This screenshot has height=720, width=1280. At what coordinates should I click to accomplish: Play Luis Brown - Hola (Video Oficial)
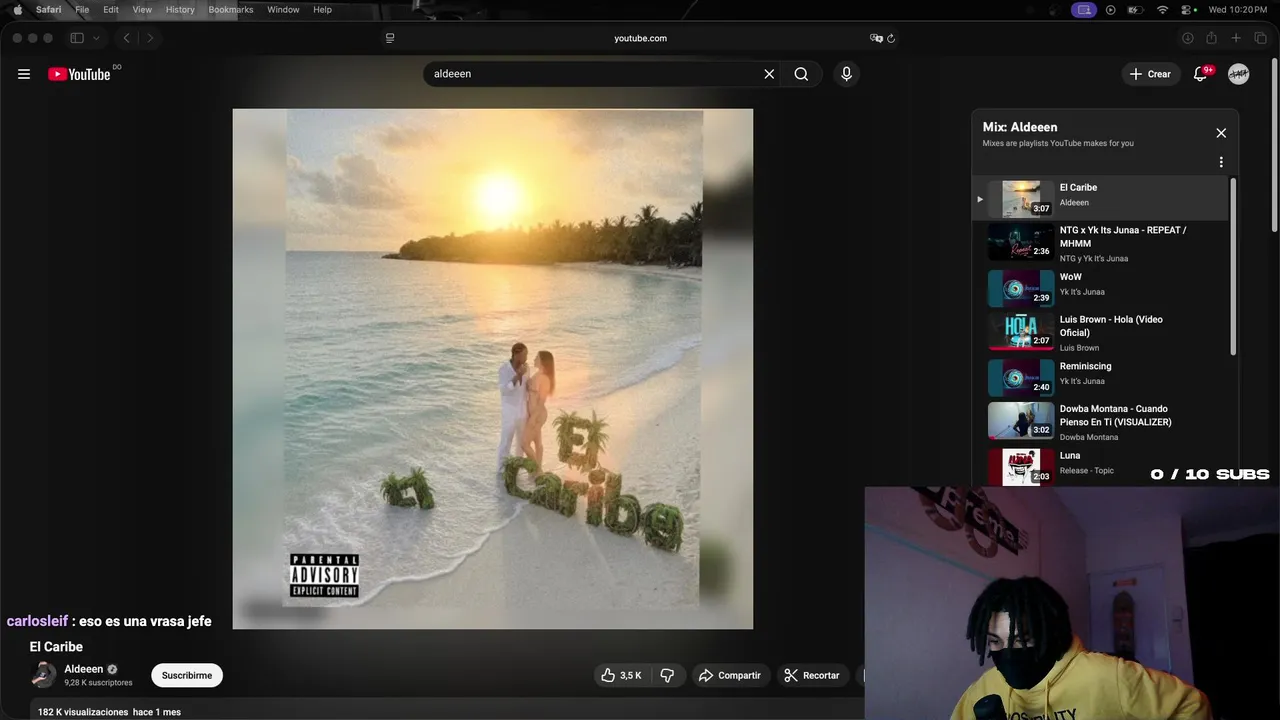pos(1100,332)
